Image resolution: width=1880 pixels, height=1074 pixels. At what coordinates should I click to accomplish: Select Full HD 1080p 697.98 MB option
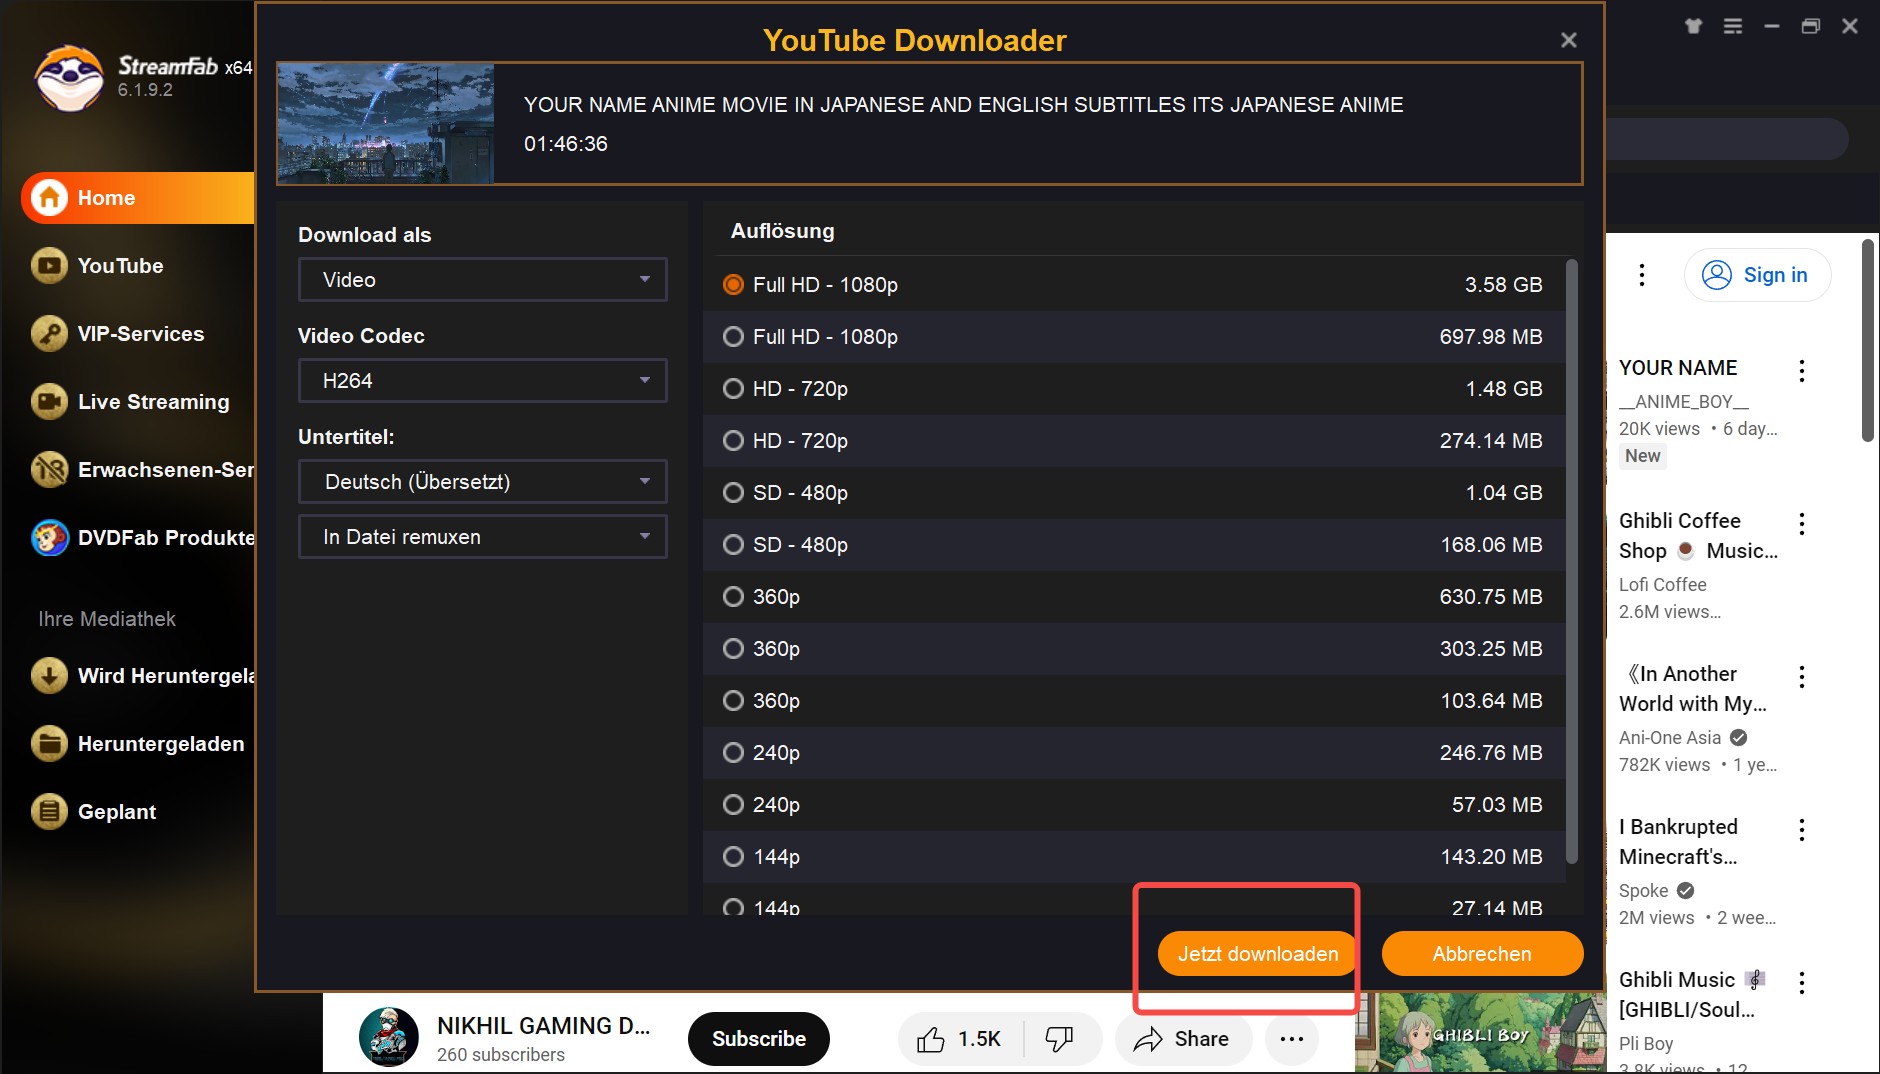coord(1134,337)
